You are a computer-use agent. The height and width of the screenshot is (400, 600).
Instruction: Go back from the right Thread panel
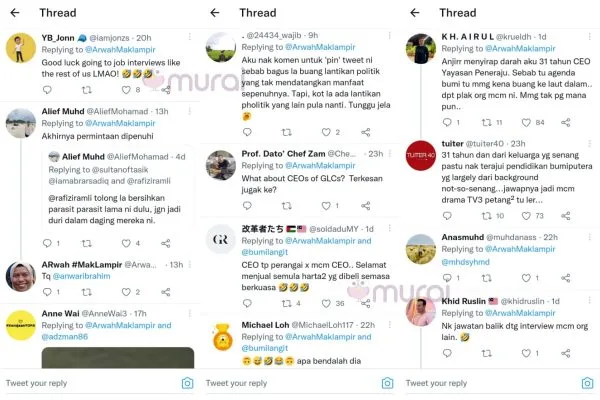point(415,13)
